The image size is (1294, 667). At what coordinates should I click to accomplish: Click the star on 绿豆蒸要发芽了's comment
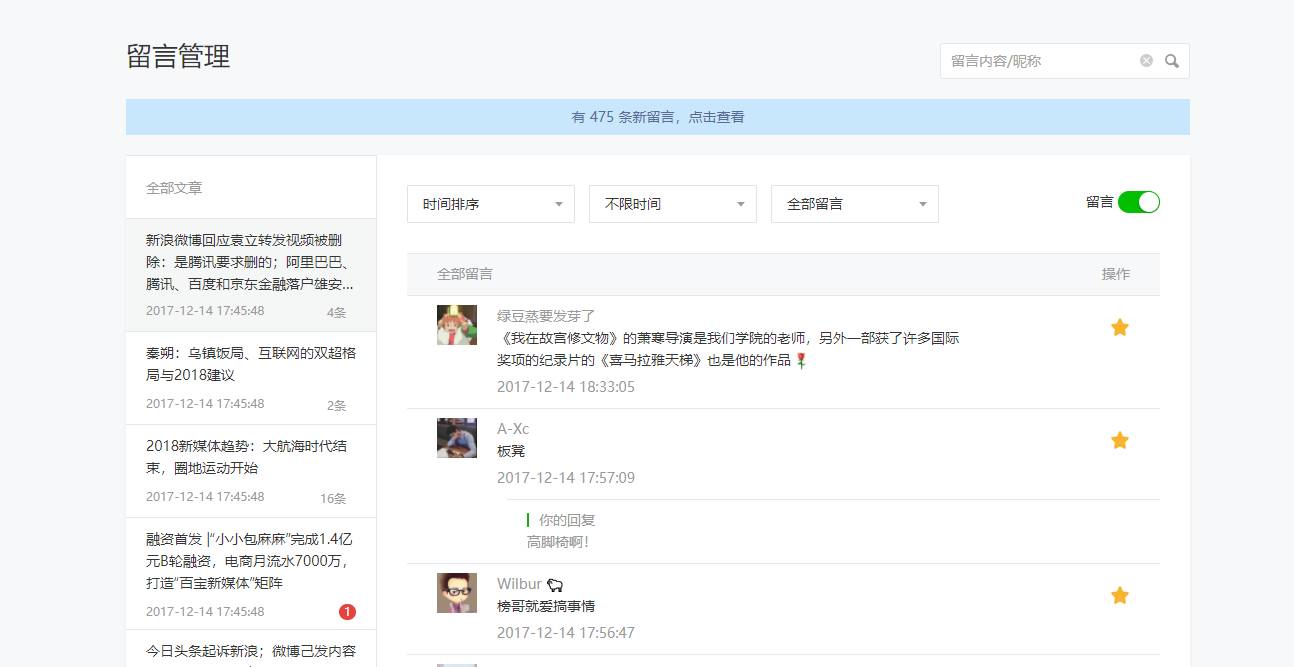(x=1120, y=328)
